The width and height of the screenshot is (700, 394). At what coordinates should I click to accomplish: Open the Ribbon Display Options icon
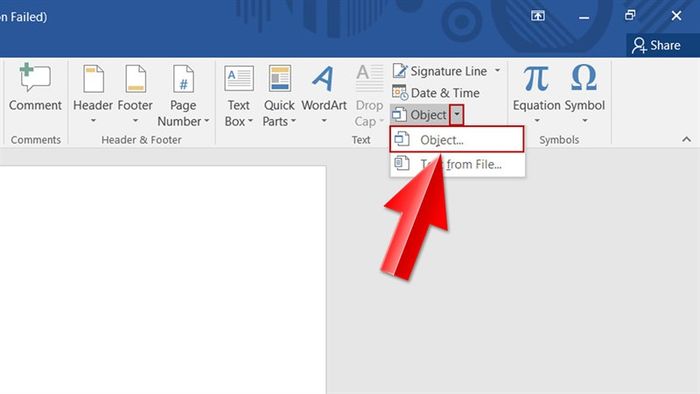pyautogui.click(x=538, y=16)
